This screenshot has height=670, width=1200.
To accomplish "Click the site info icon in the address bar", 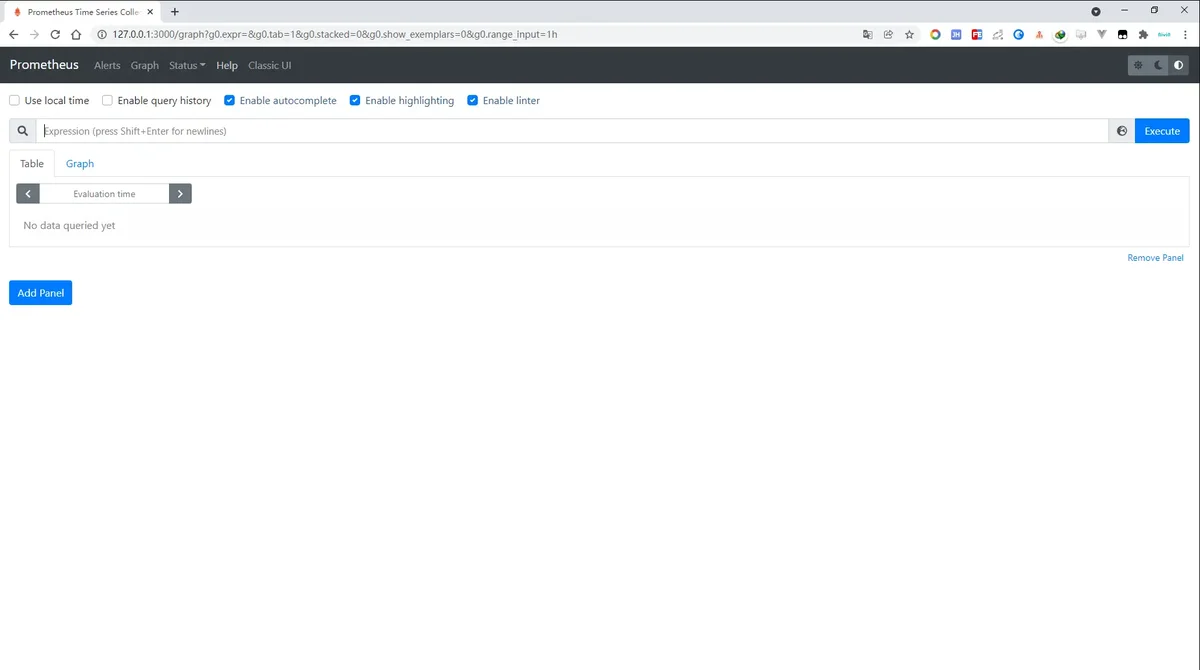I will (102, 34).
